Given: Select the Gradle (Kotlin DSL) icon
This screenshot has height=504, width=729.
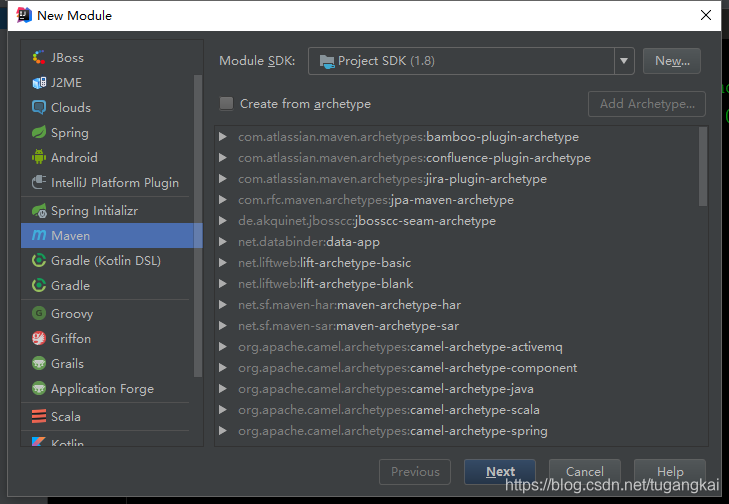Looking at the screenshot, I should click(39, 260).
